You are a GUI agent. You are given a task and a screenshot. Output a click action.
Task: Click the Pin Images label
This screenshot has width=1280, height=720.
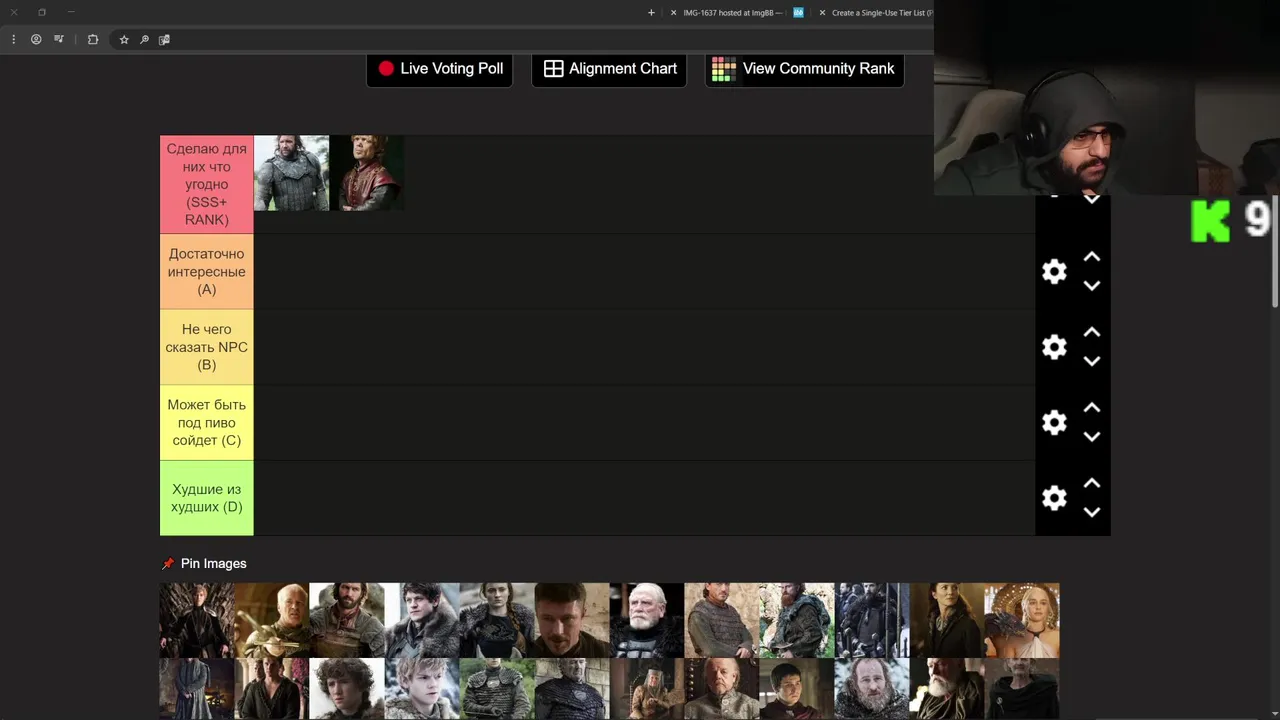213,564
